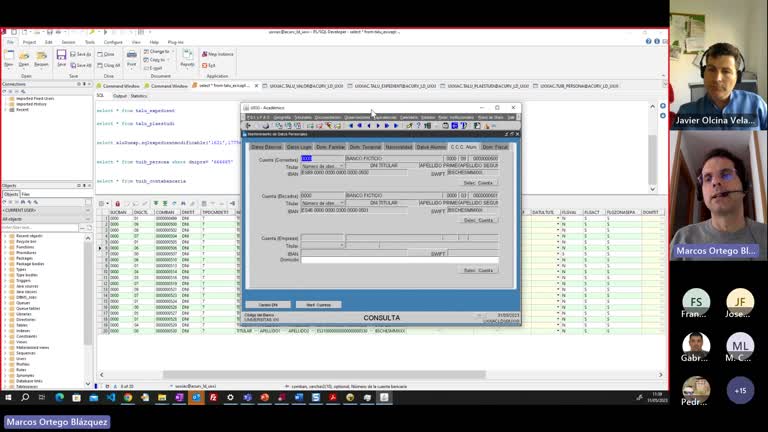Switch to the Statistics sub-tab
Screen dimensions: 768x432
[x=139, y=96]
